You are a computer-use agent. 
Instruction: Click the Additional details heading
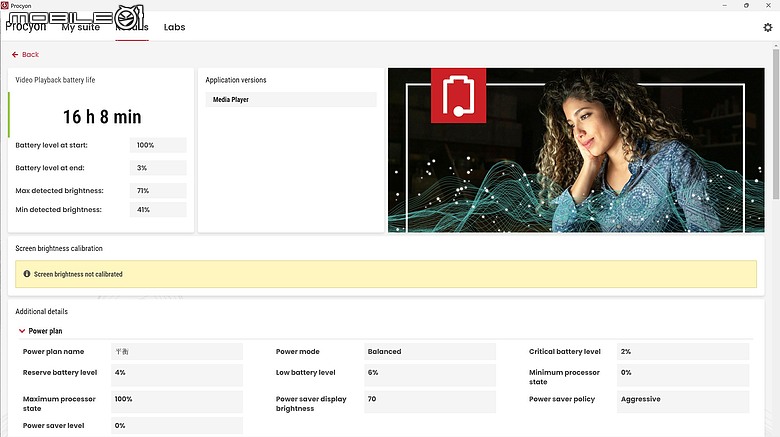click(41, 311)
